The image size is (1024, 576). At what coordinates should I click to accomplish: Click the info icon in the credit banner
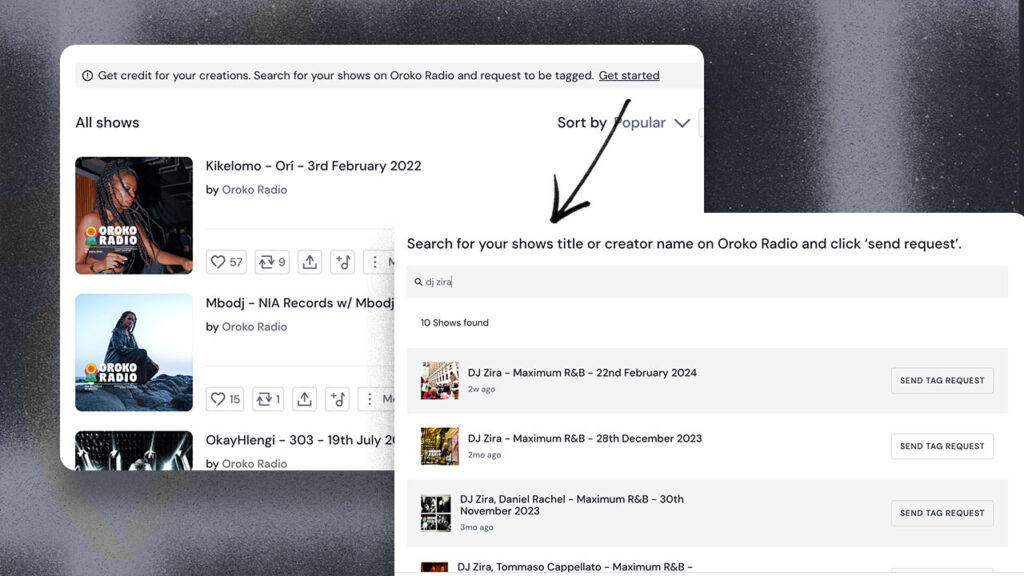(88, 76)
